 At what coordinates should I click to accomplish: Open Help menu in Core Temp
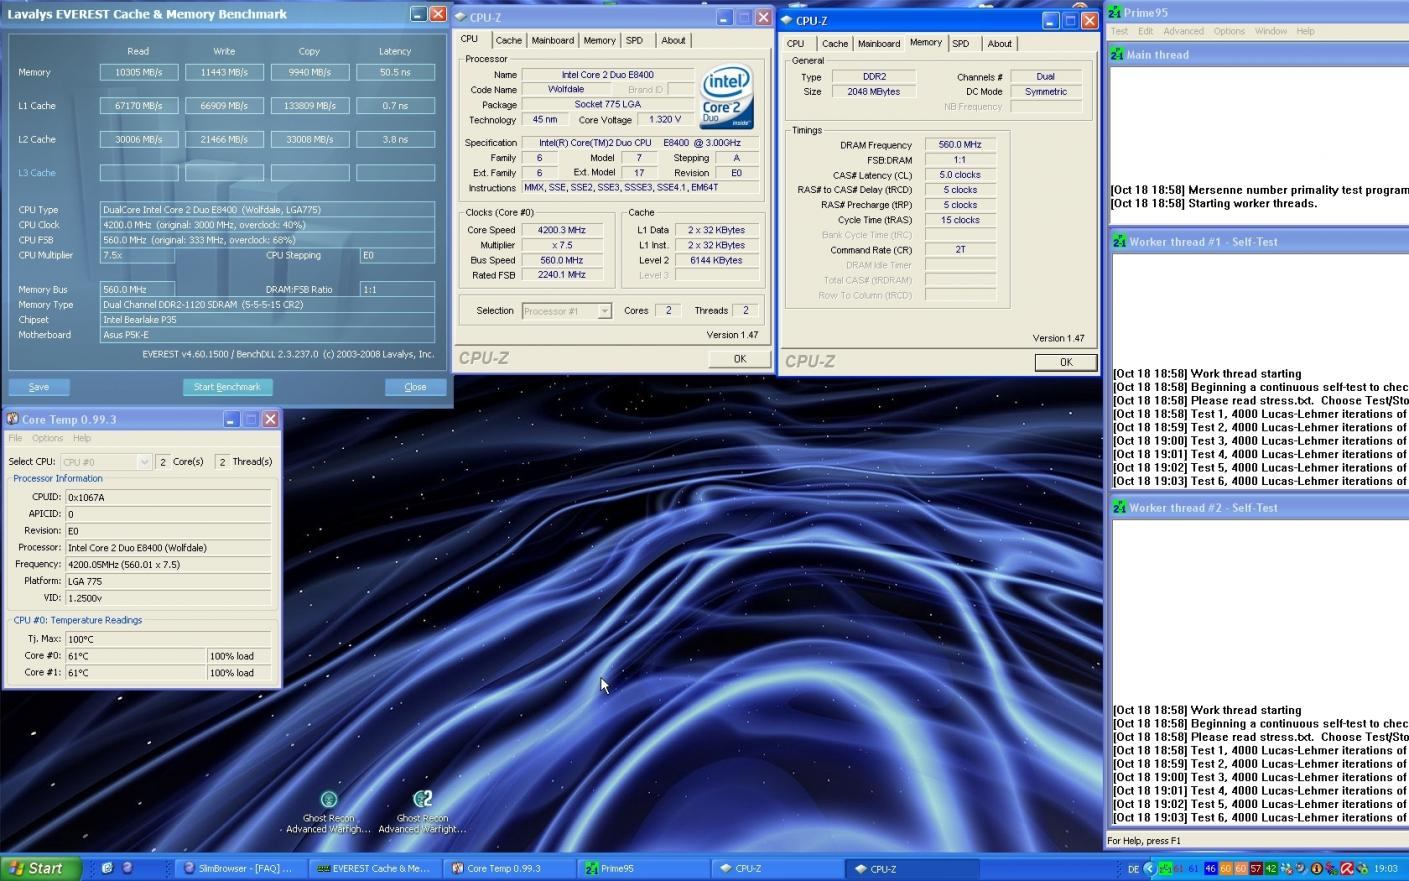(82, 438)
